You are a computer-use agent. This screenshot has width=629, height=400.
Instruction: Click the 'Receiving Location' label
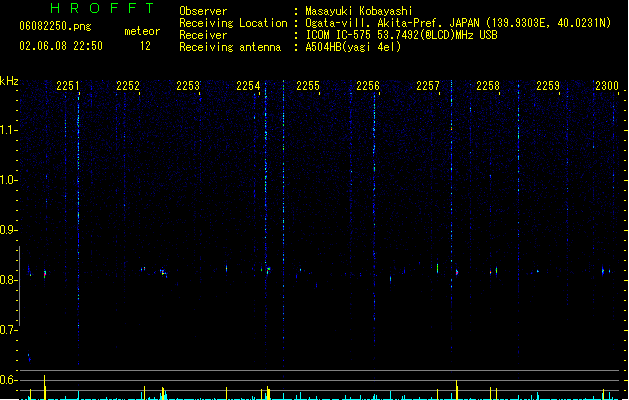[x=233, y=23]
